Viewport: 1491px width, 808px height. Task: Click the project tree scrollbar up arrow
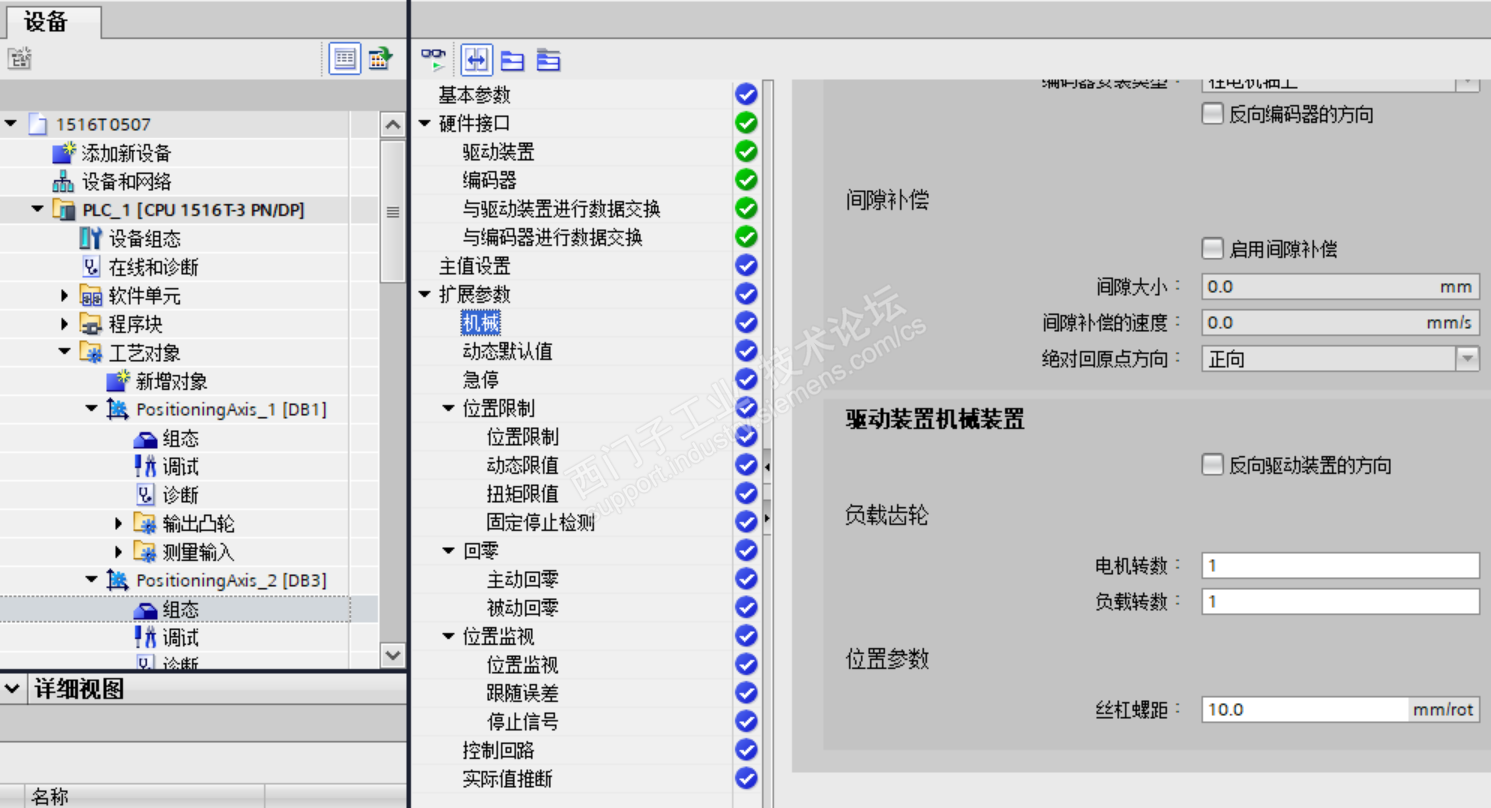tap(392, 125)
